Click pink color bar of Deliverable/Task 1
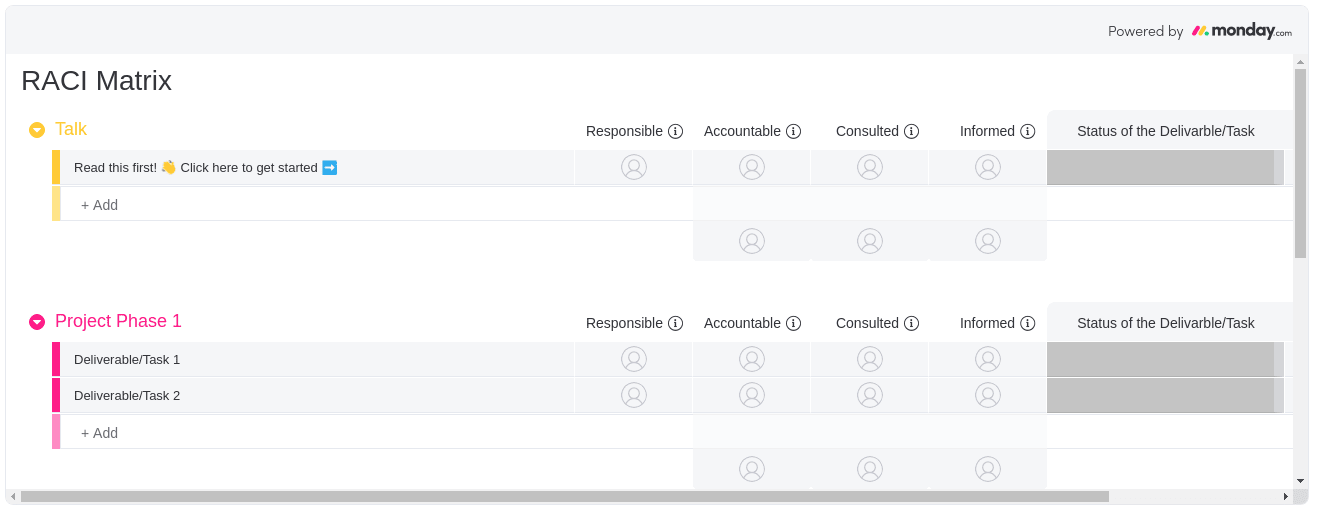The height and width of the screenshot is (514, 1320). click(x=56, y=359)
